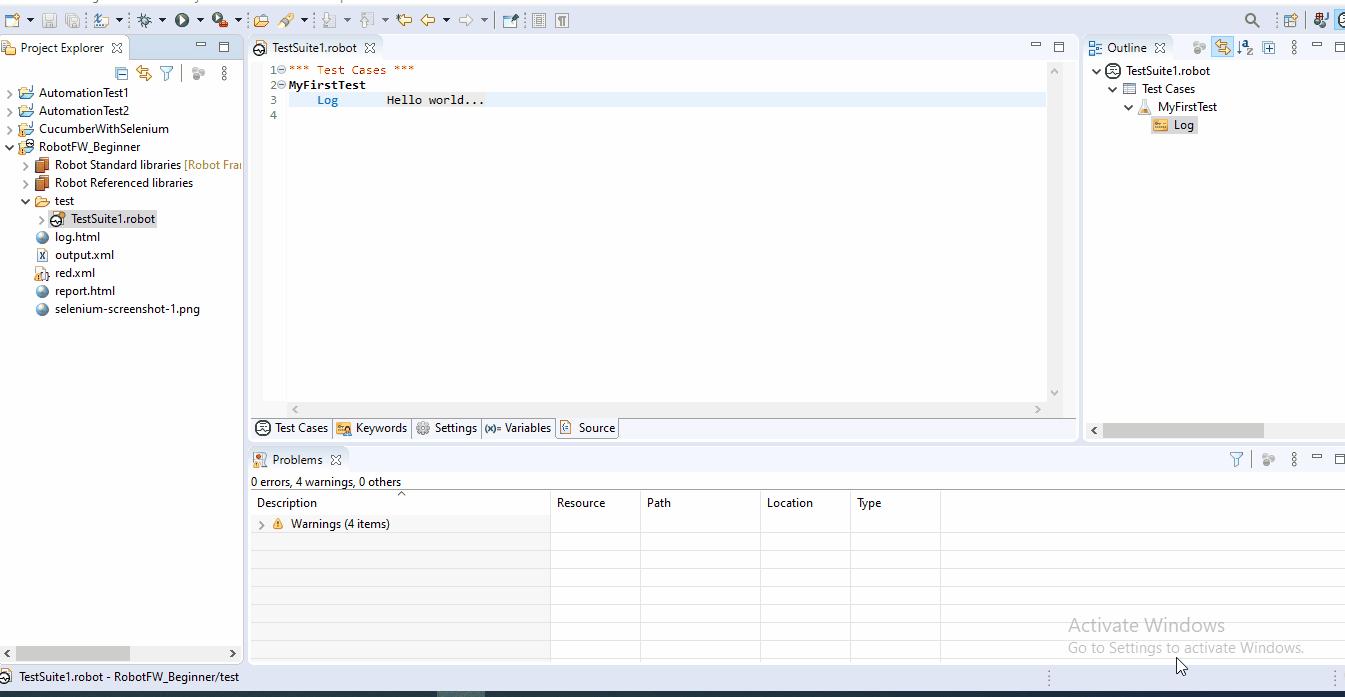
Task: Open Project Explorer view menu dots
Action: 224,73
